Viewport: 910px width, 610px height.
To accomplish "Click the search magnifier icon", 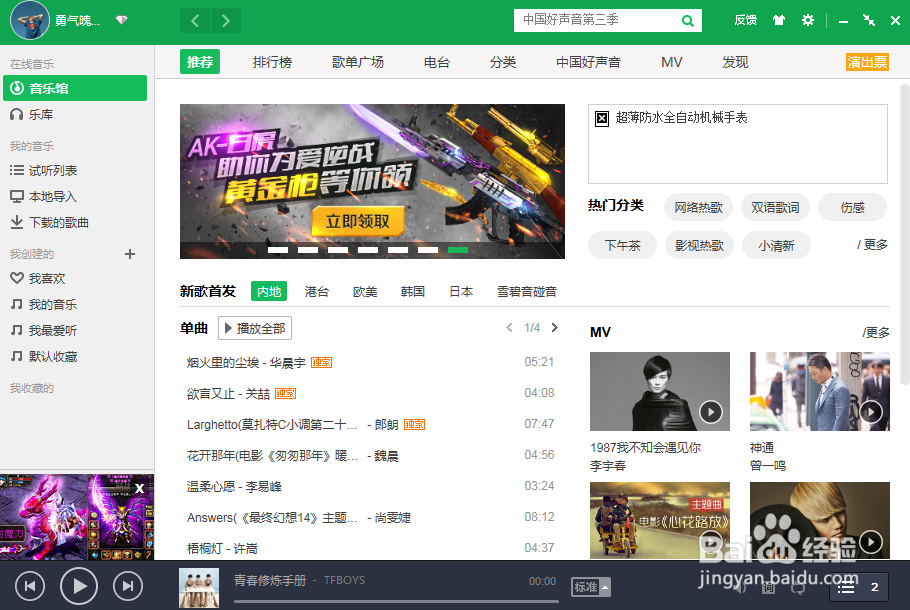I will 688,21.
